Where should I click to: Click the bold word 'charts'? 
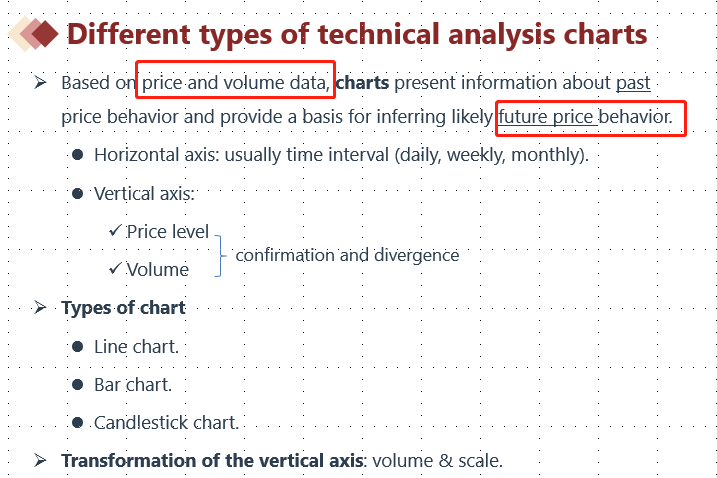coord(362,82)
